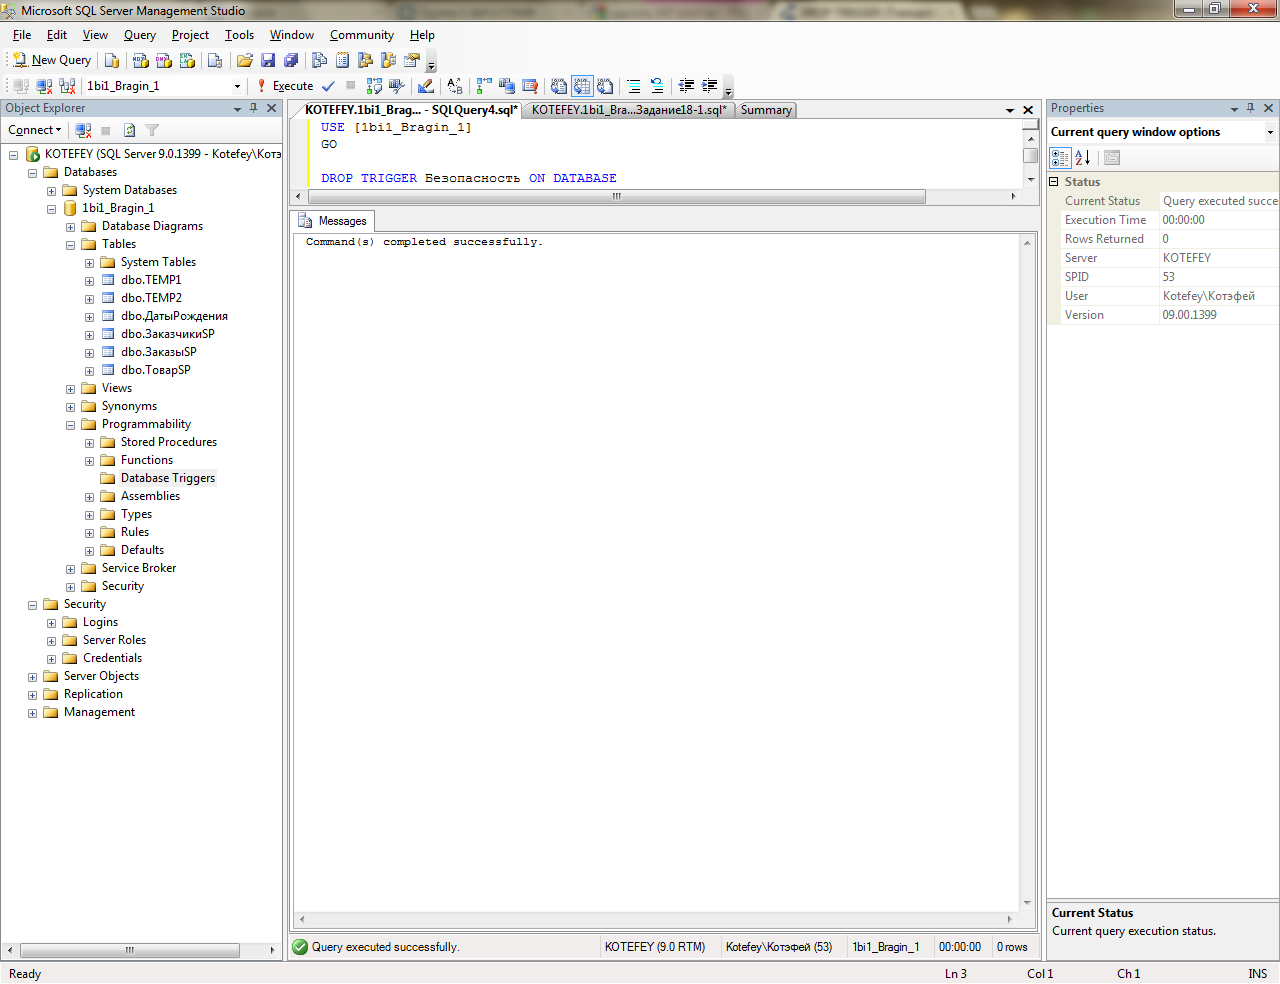Parse the query with the blue checkmark
1280x984 pixels.
click(328, 86)
